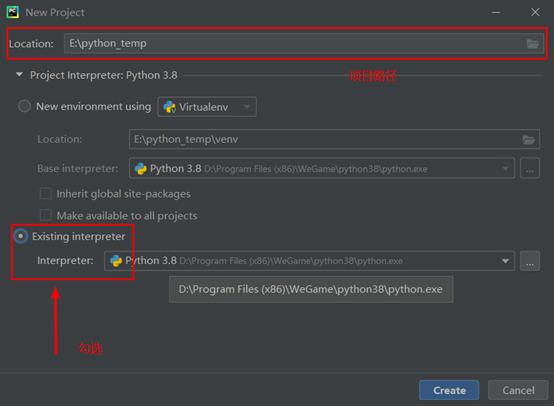Browse folder icon in project Location field

coord(532,43)
